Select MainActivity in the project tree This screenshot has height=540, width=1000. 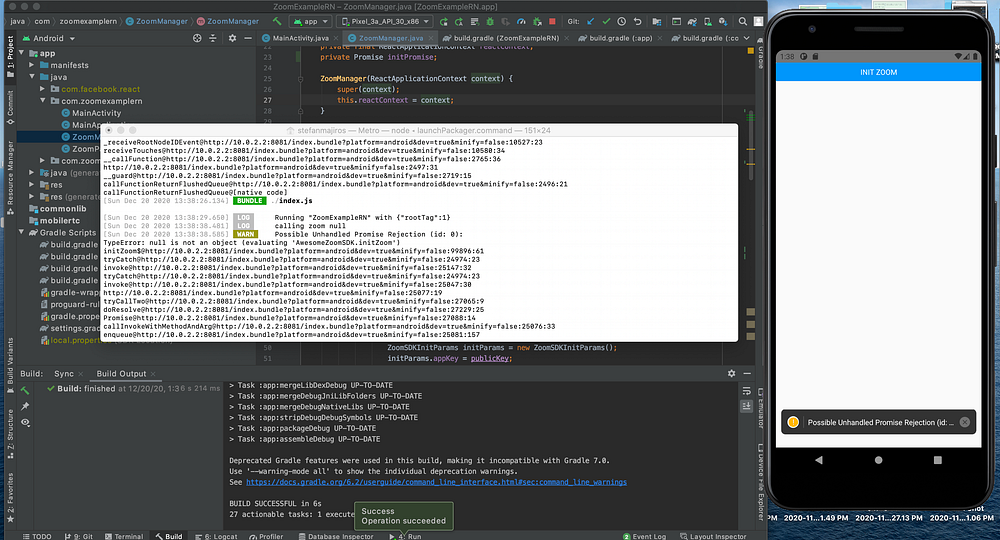point(91,113)
